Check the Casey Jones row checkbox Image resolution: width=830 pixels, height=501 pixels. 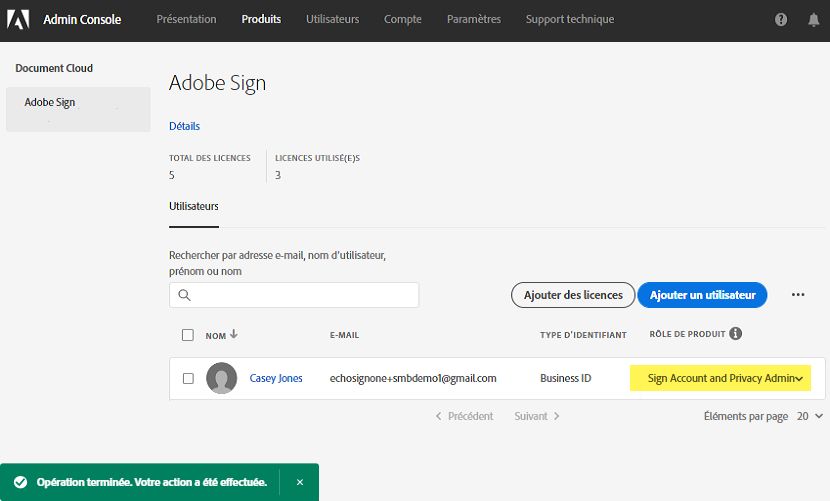coord(188,379)
